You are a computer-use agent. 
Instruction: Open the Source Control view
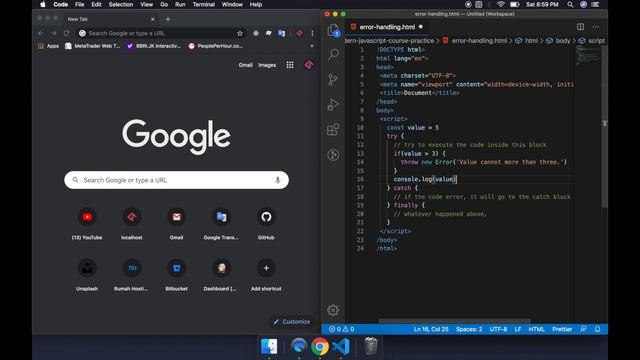(x=333, y=80)
